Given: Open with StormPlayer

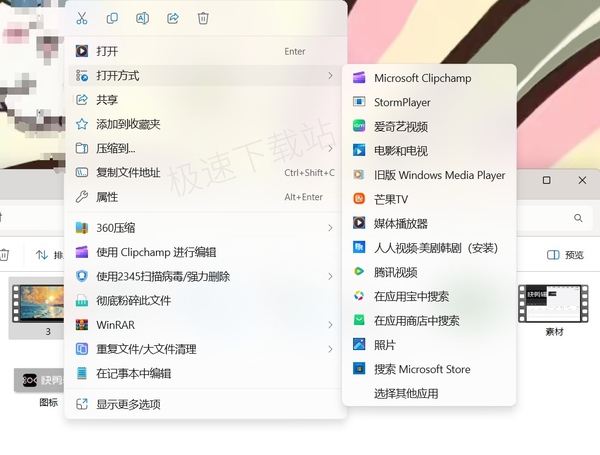Looking at the screenshot, I should pos(429,102).
